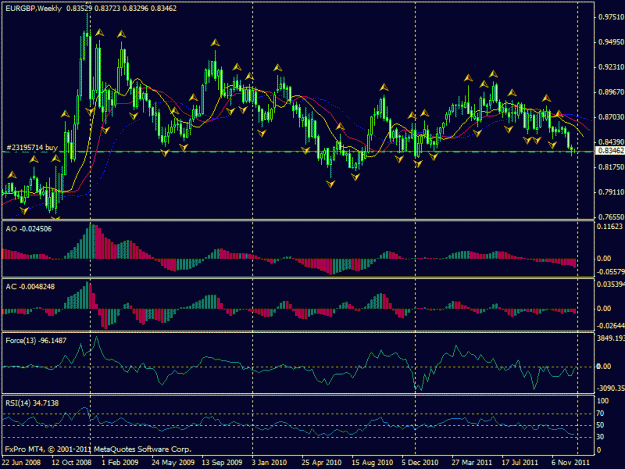Click the 25 Apr 2010 date label

[321, 463]
